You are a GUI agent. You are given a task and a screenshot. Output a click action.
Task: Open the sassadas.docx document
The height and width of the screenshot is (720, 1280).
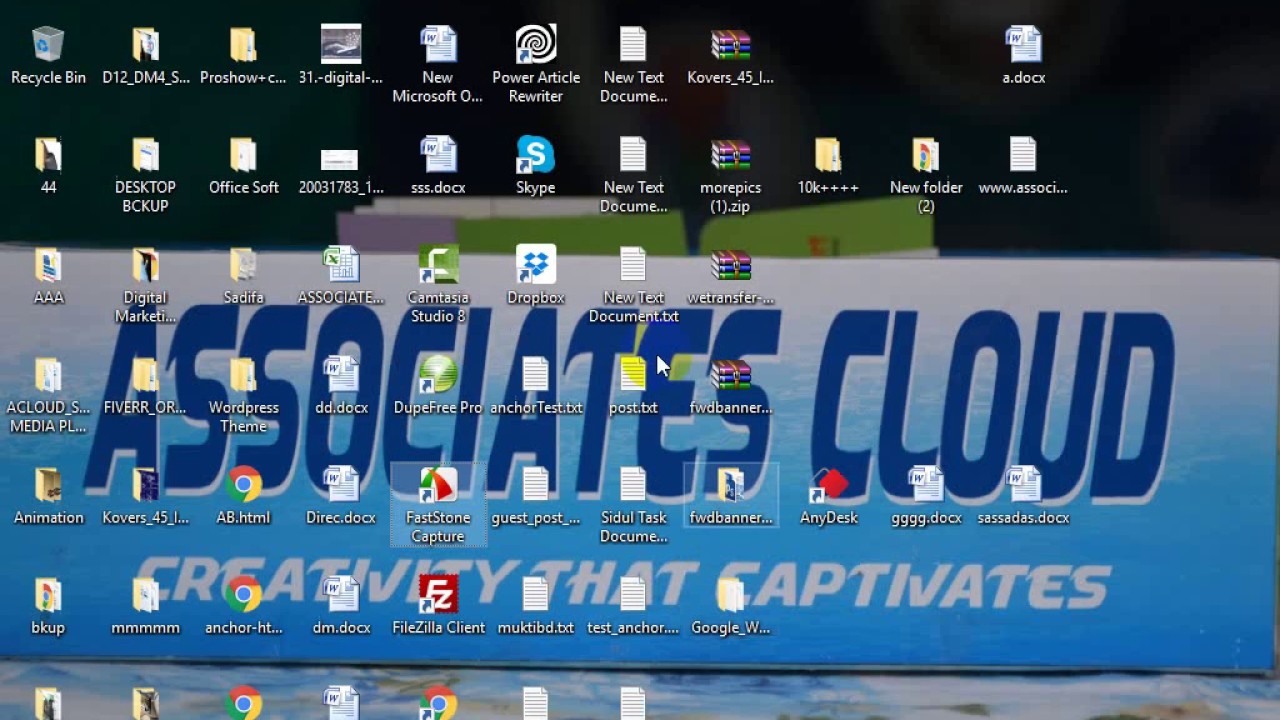[x=1024, y=496]
